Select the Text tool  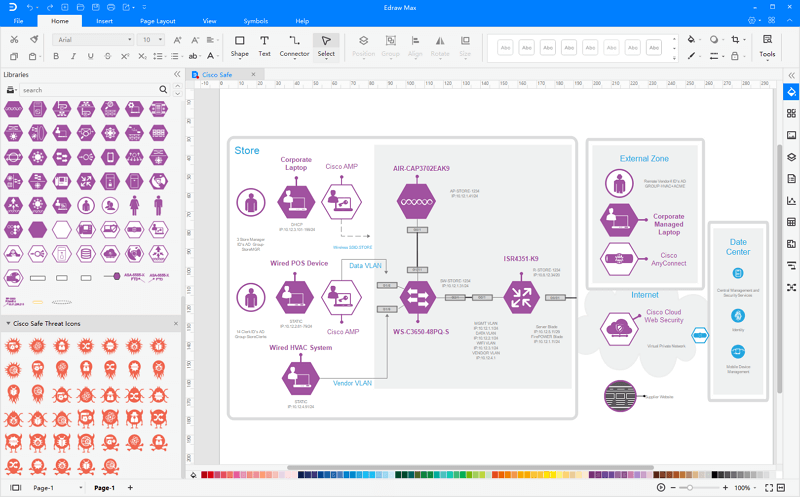tap(264, 46)
